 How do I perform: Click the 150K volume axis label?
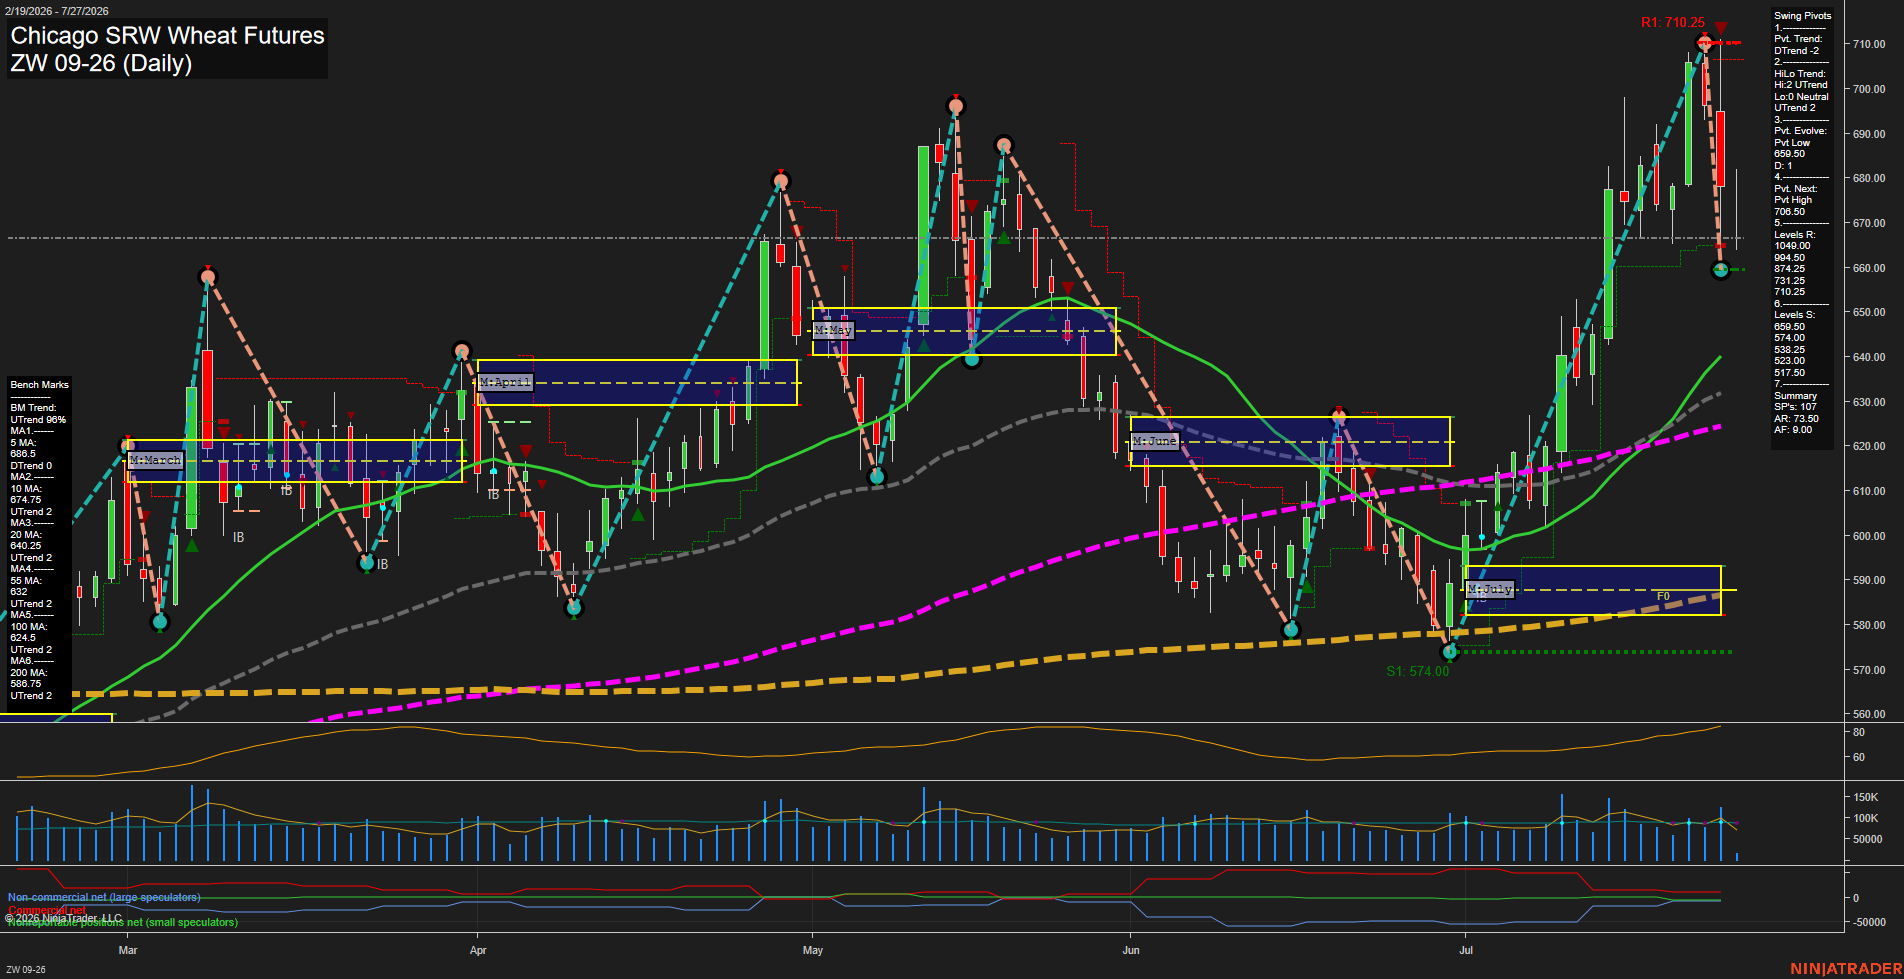tap(1866, 797)
